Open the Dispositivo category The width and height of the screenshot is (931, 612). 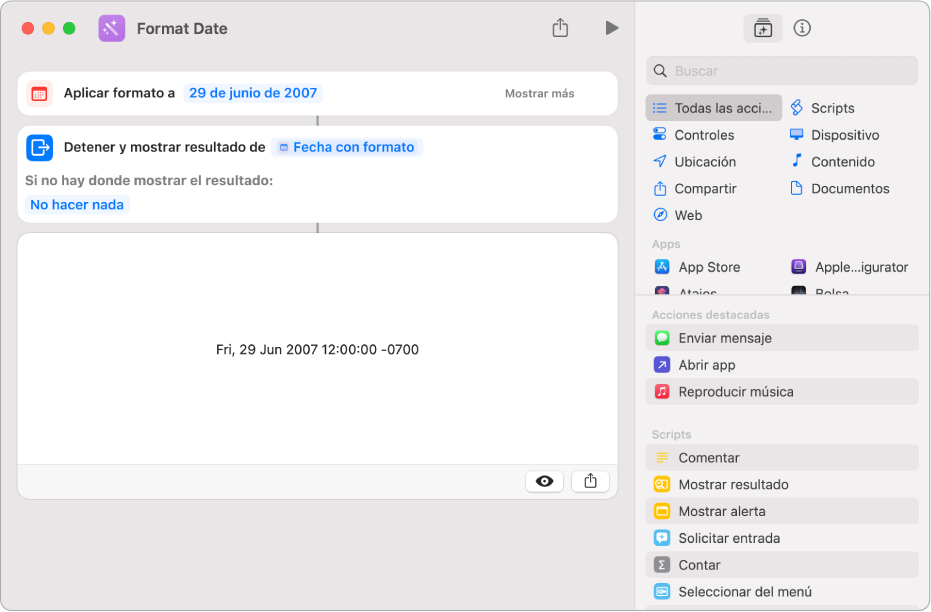(x=834, y=135)
